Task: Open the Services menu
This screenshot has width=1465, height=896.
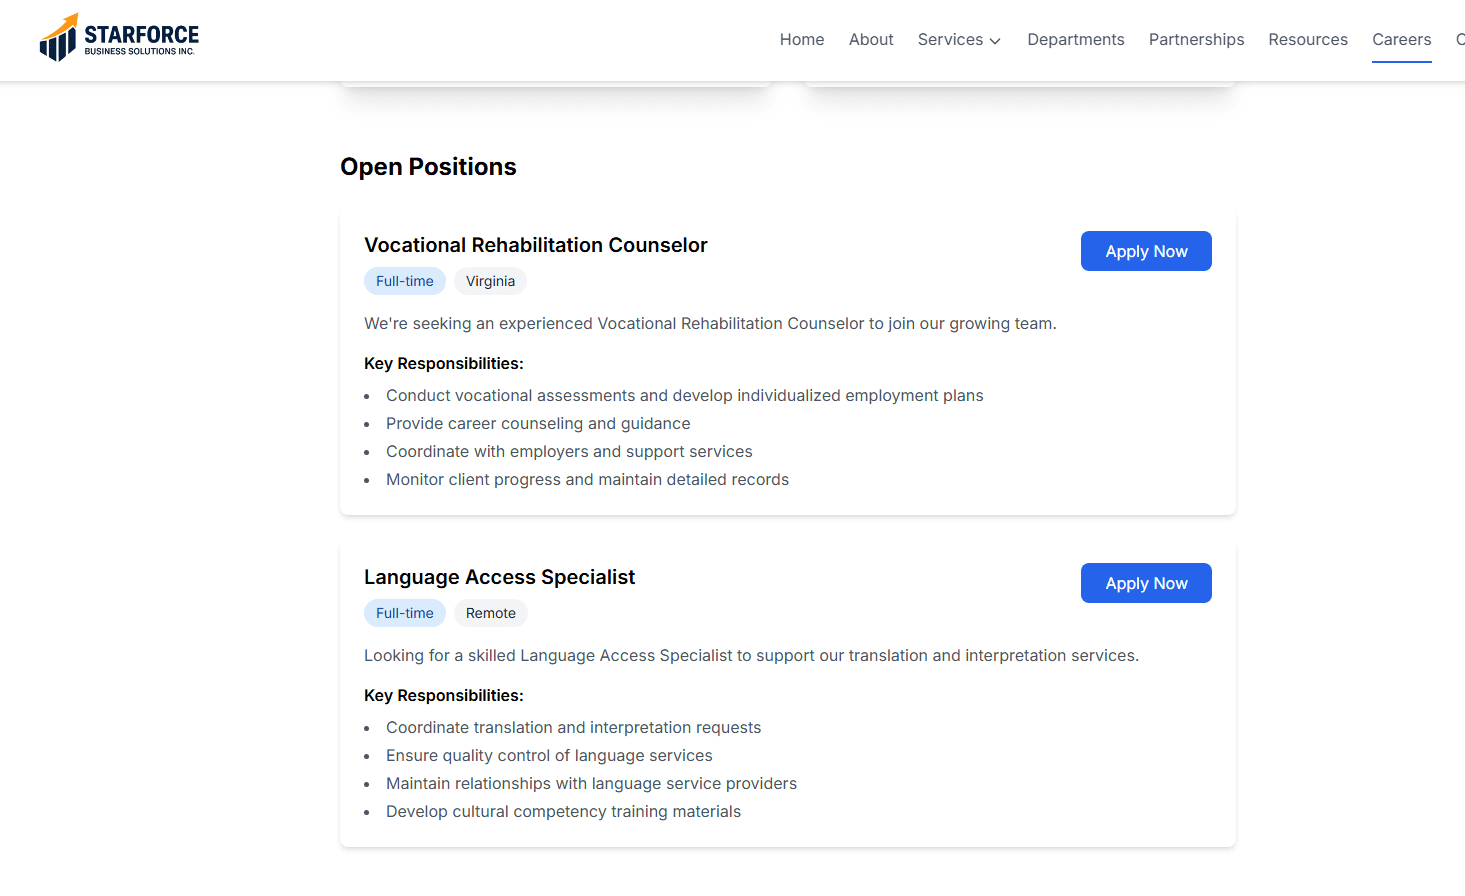Action: [x=950, y=40]
